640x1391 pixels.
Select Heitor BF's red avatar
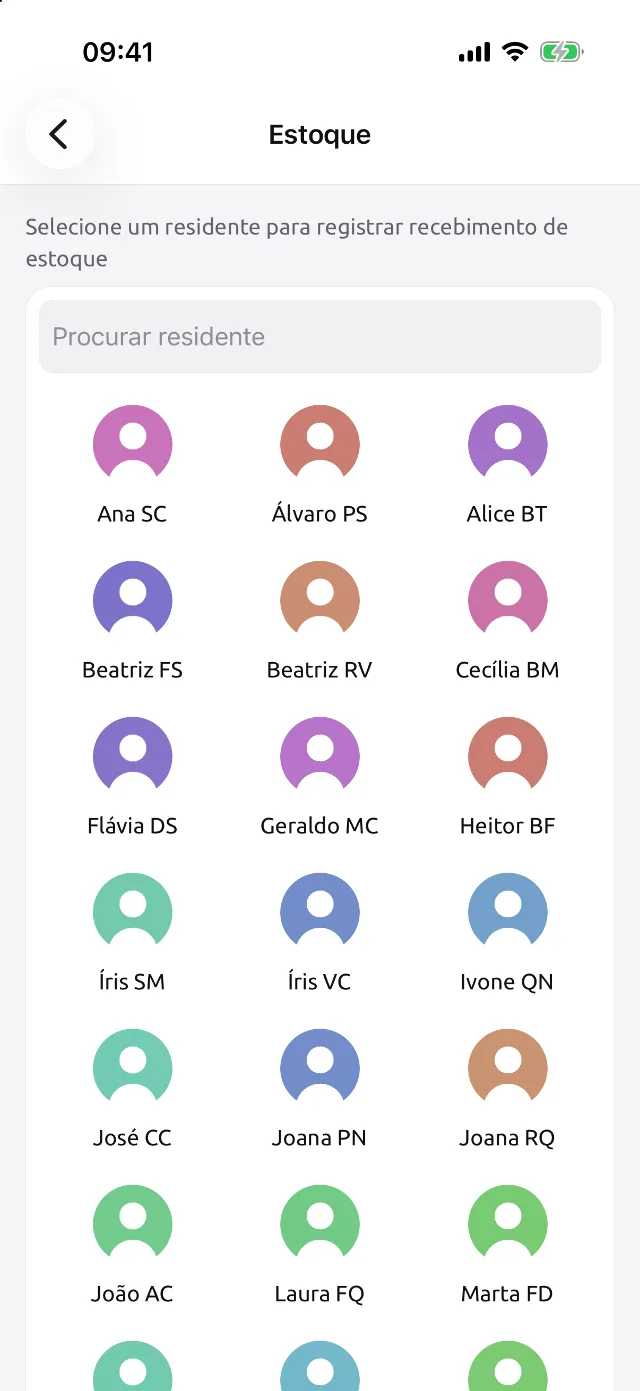[507, 756]
